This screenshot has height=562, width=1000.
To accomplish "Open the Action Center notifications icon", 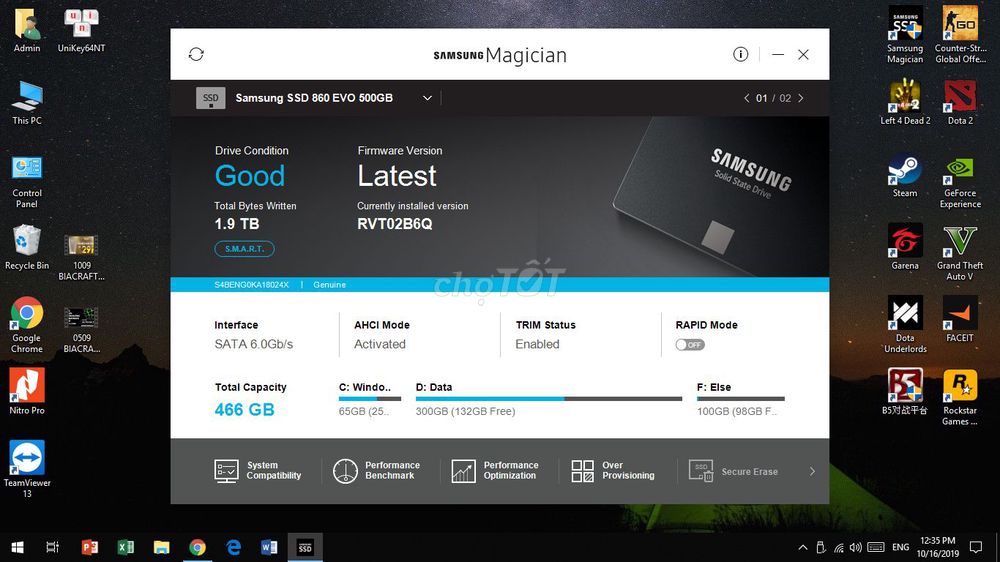I will pos(976,547).
